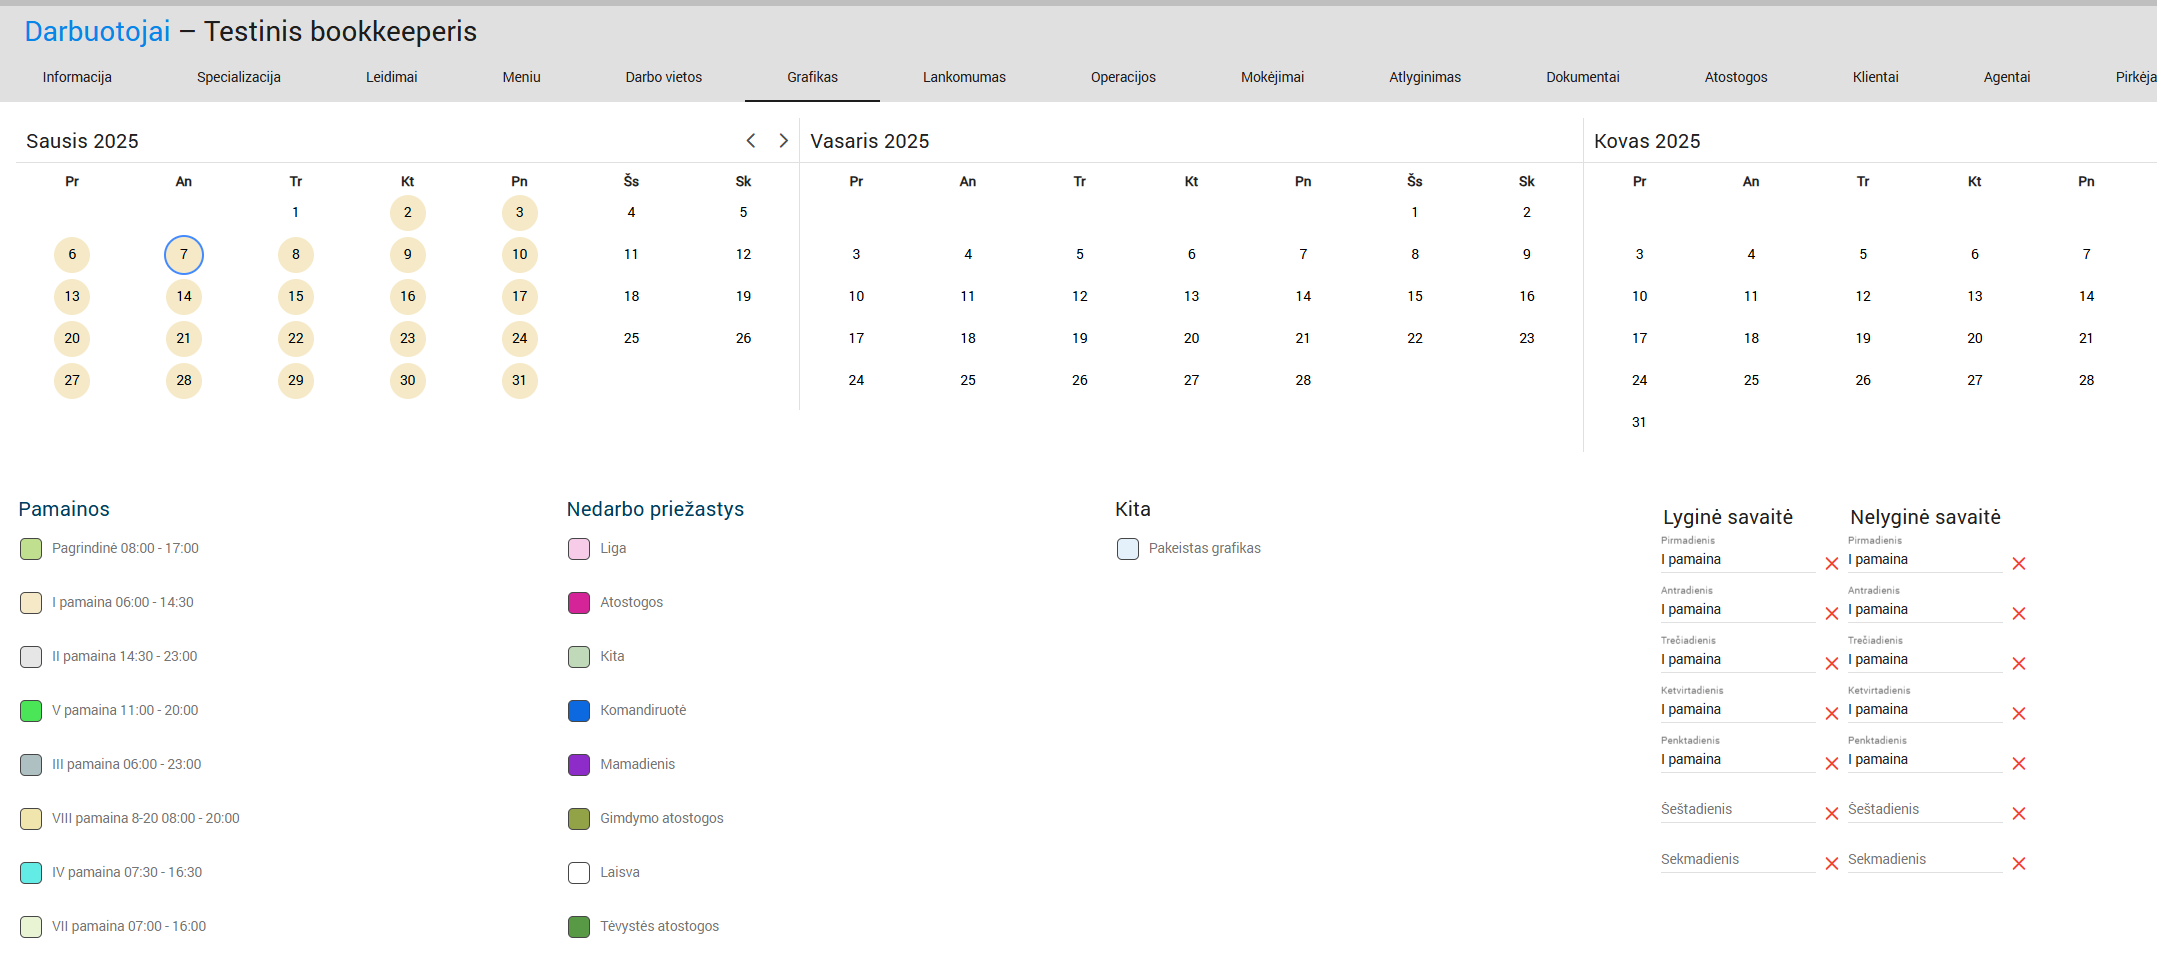Open odd week Pirmadienis shift dropdown
Viewport: 2157px width, 957px height.
tap(1924, 560)
